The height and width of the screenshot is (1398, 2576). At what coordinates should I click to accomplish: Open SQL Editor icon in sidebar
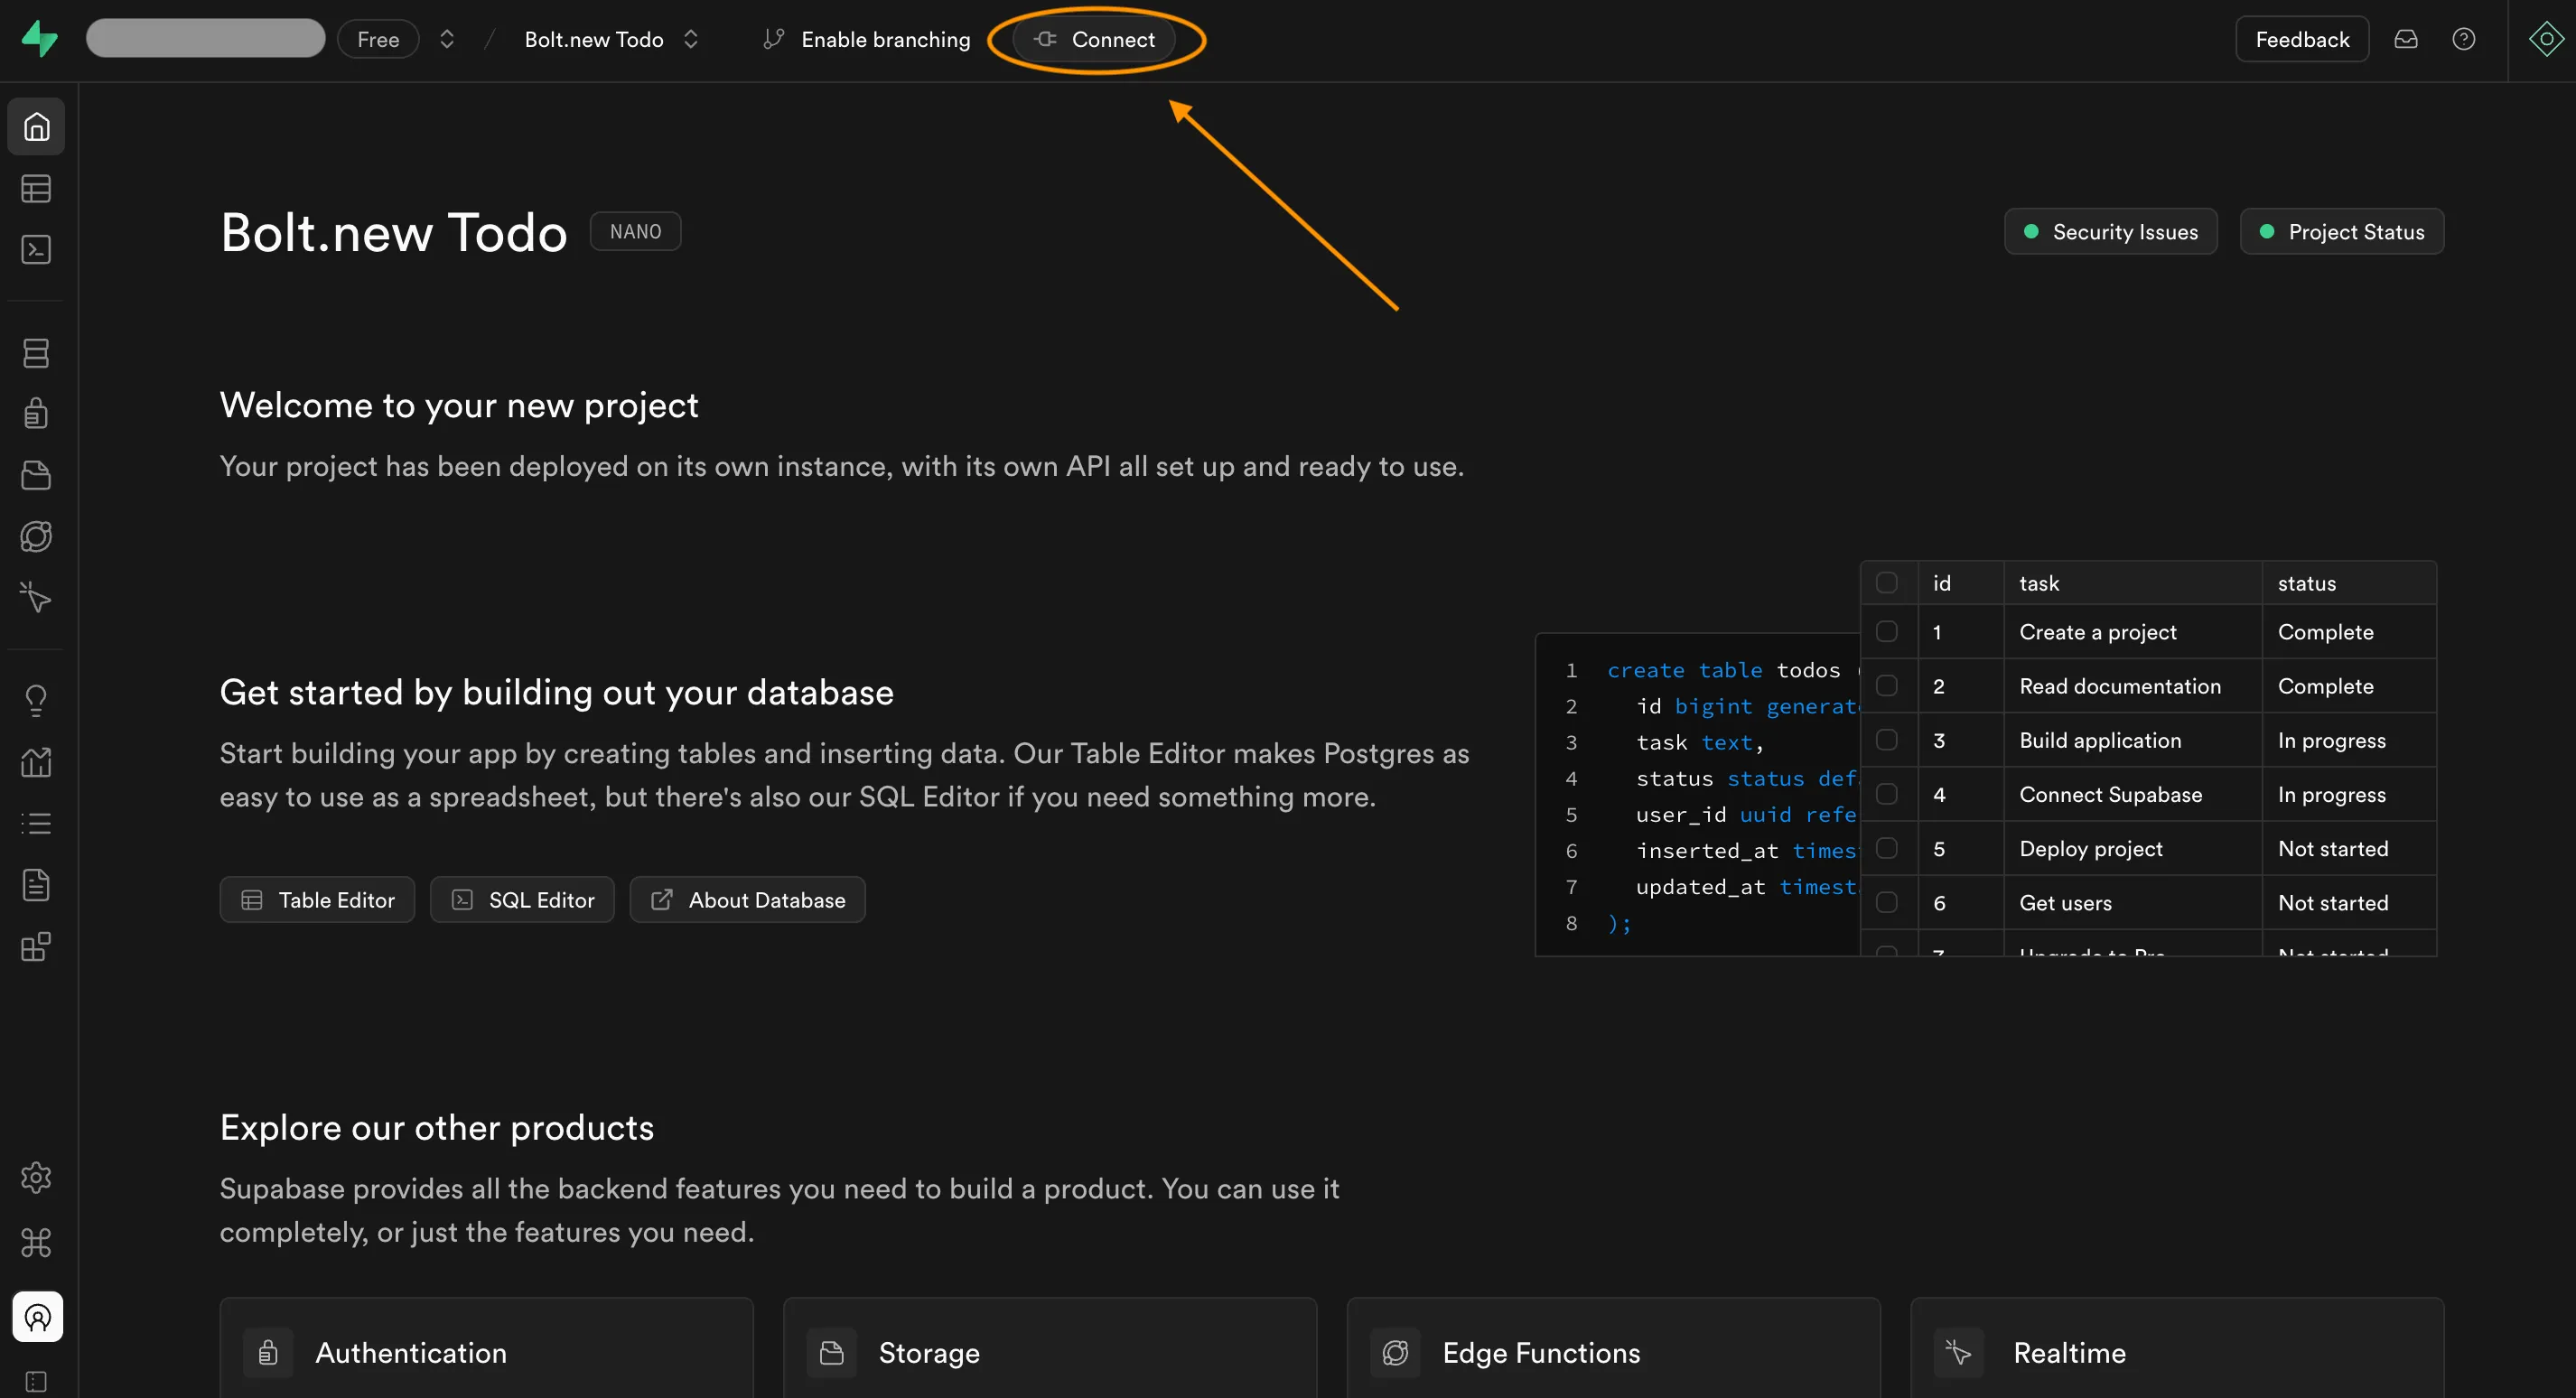[x=36, y=249]
